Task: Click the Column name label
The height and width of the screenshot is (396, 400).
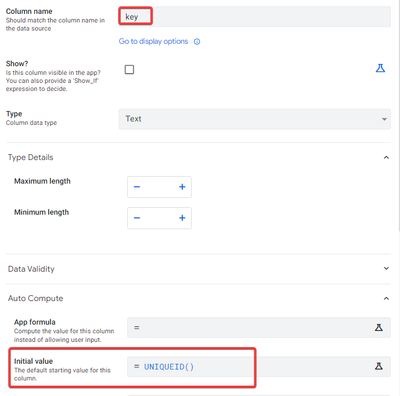Action: pos(29,11)
